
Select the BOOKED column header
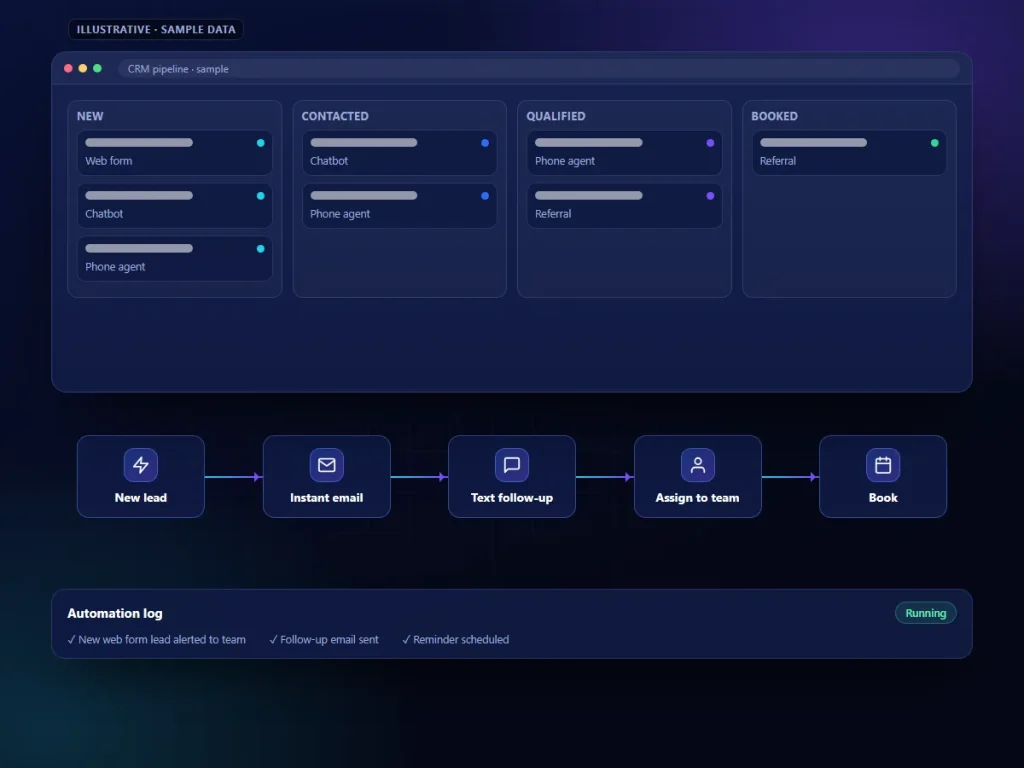click(x=775, y=116)
